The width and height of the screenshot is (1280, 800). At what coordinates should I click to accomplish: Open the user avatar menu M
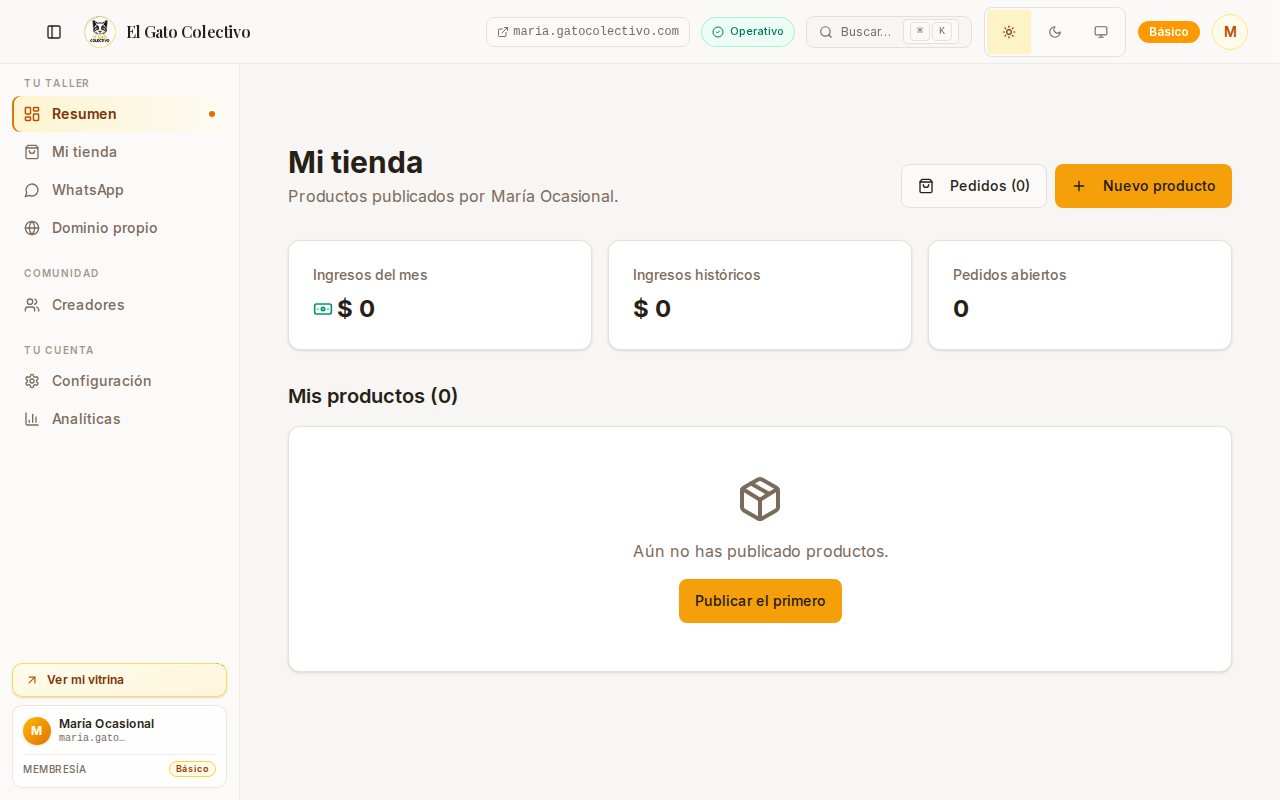tap(1230, 32)
